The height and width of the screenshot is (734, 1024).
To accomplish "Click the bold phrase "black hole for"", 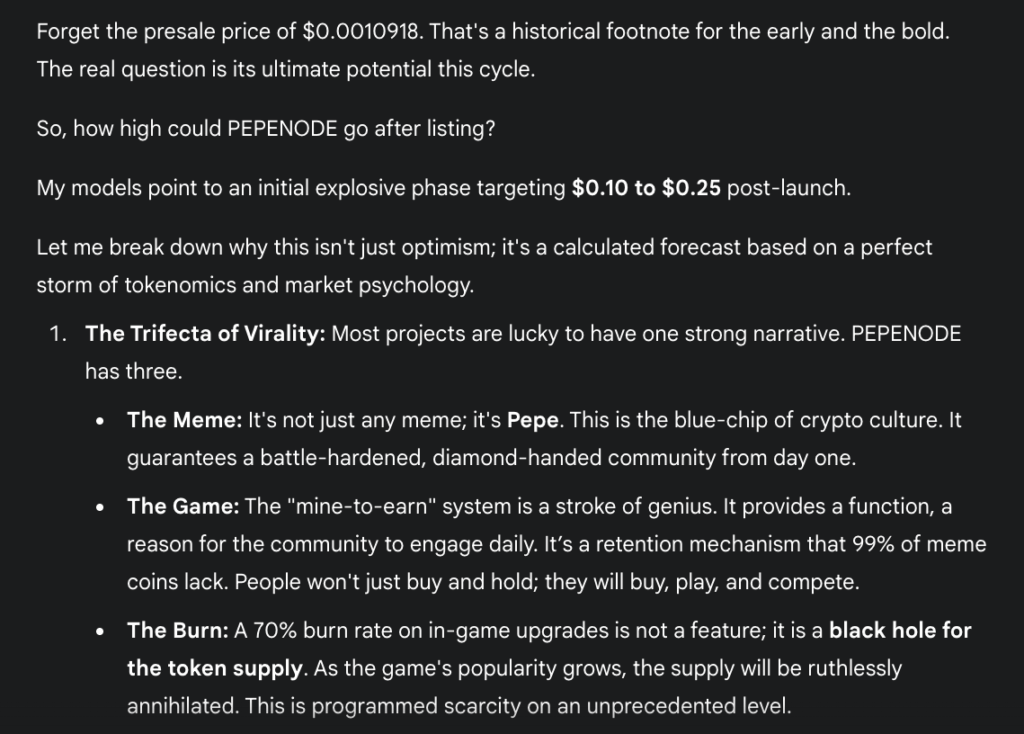I will 900,630.
